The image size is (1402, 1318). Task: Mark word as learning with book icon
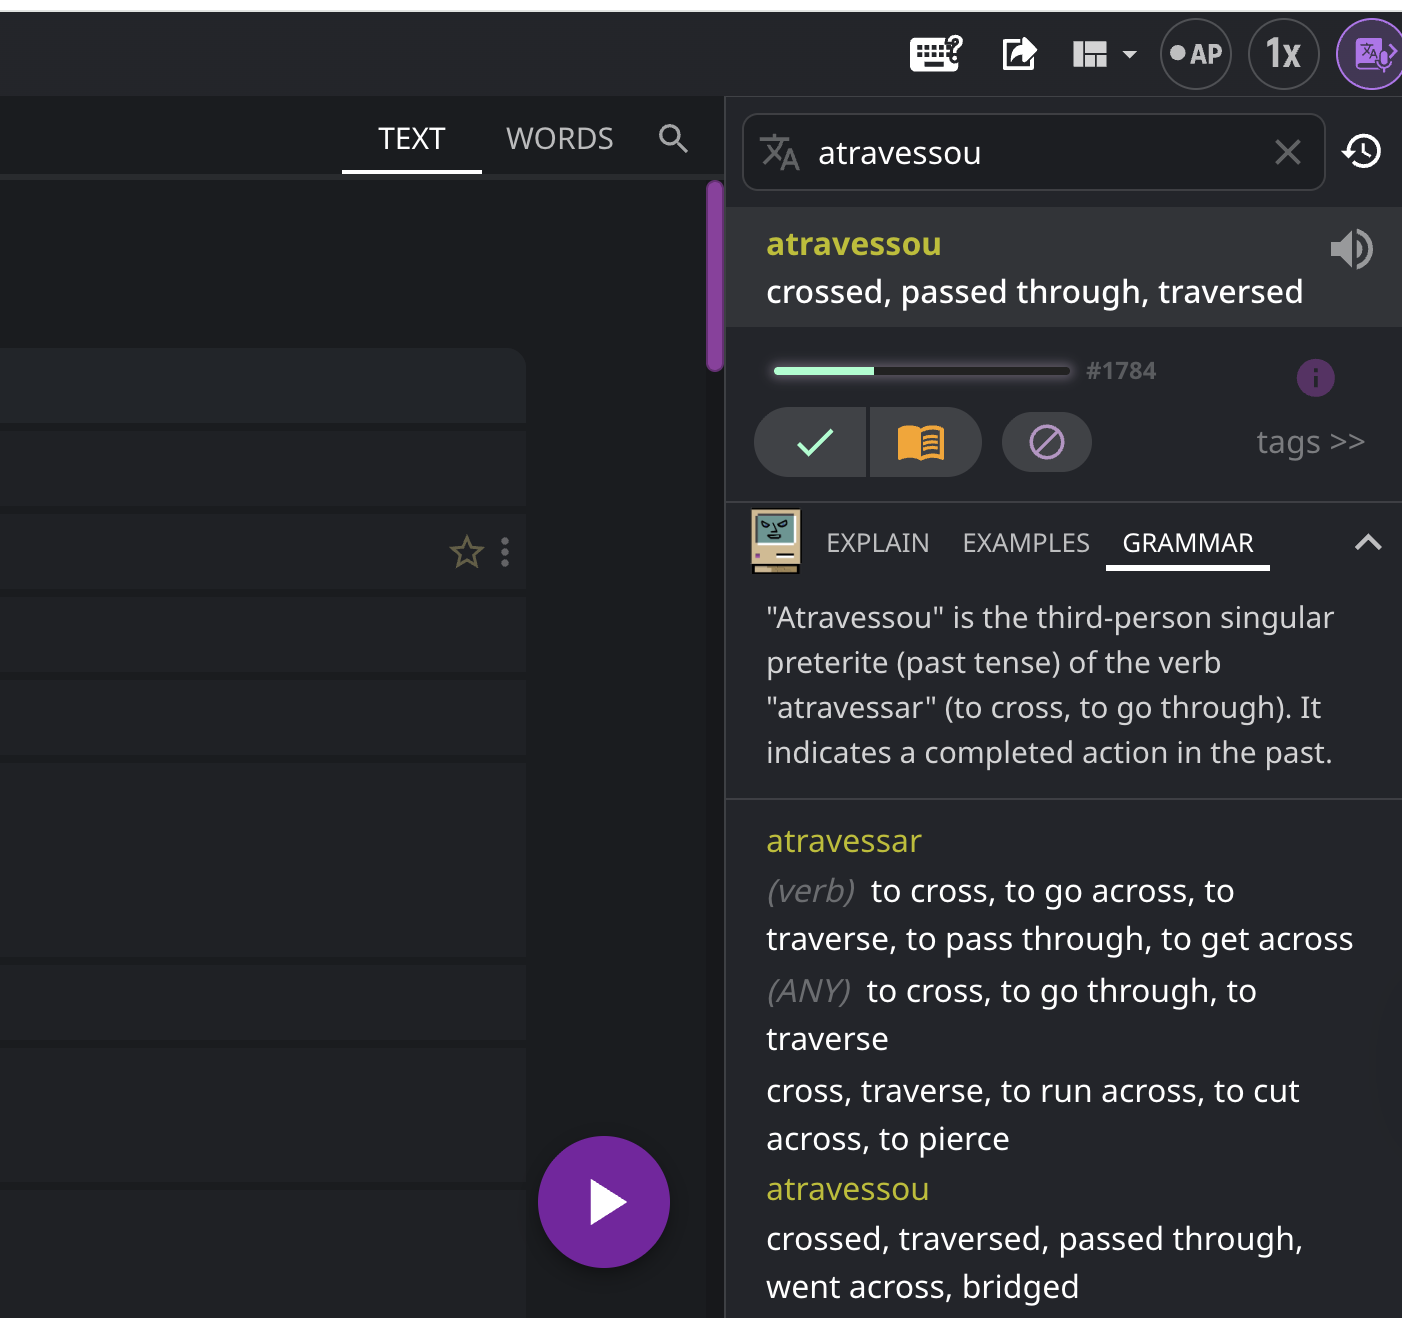coord(921,442)
